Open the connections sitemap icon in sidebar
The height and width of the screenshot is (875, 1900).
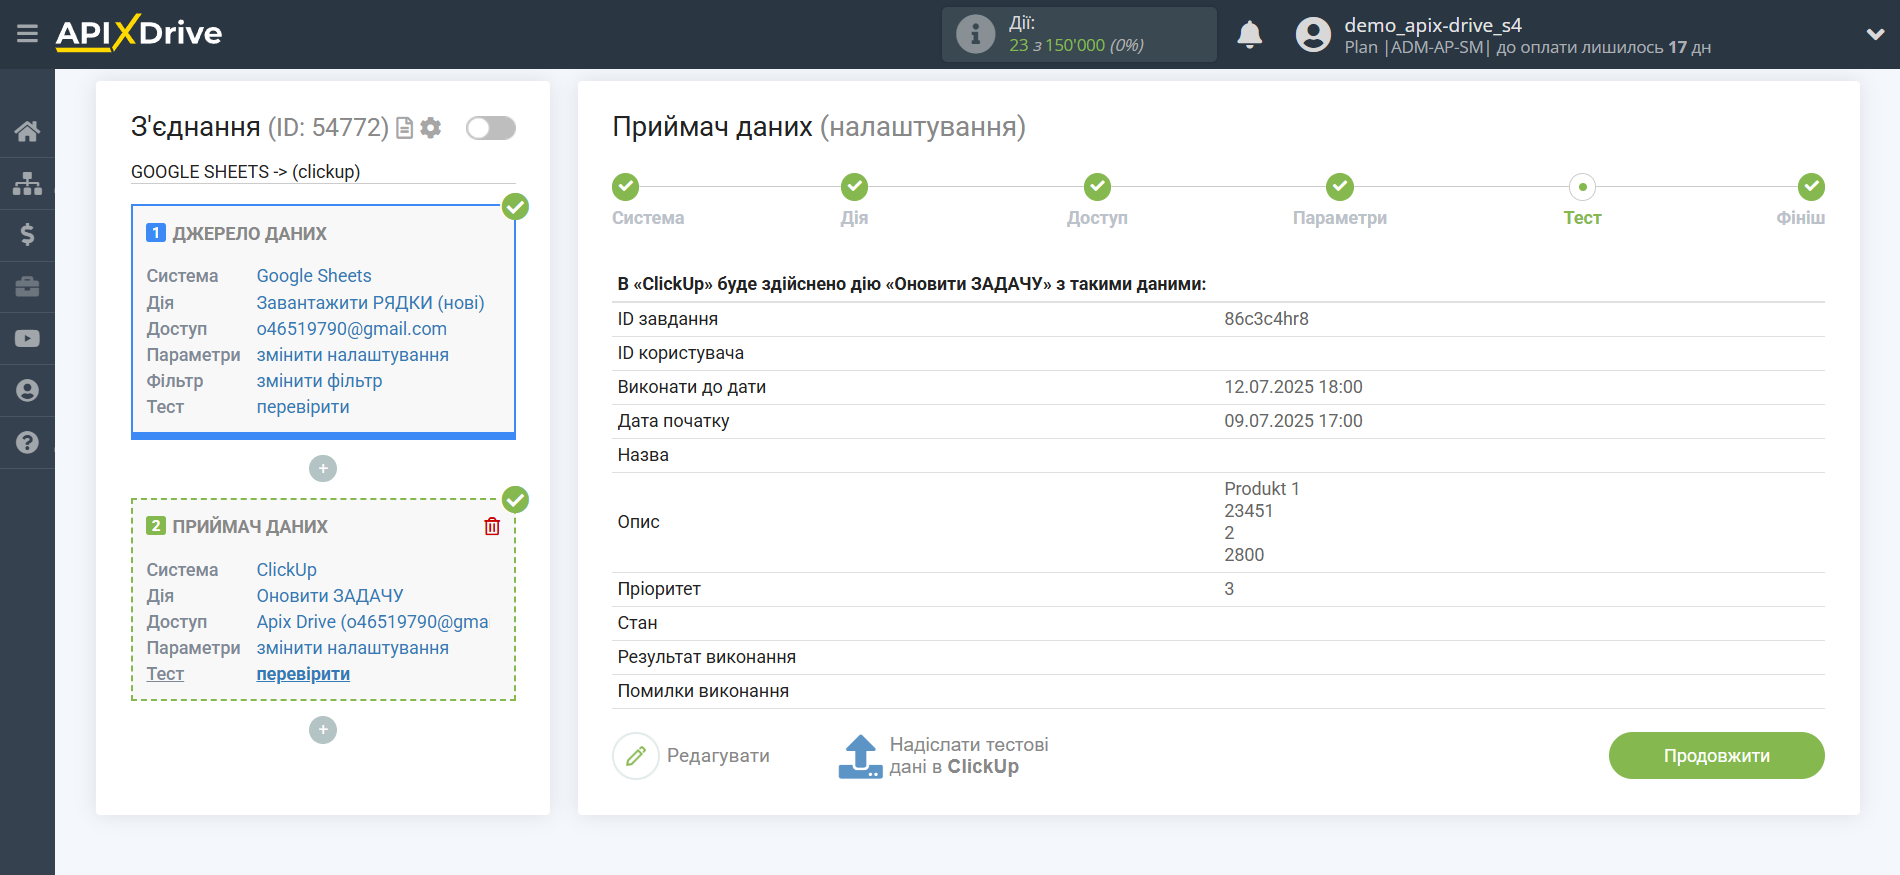coord(27,183)
